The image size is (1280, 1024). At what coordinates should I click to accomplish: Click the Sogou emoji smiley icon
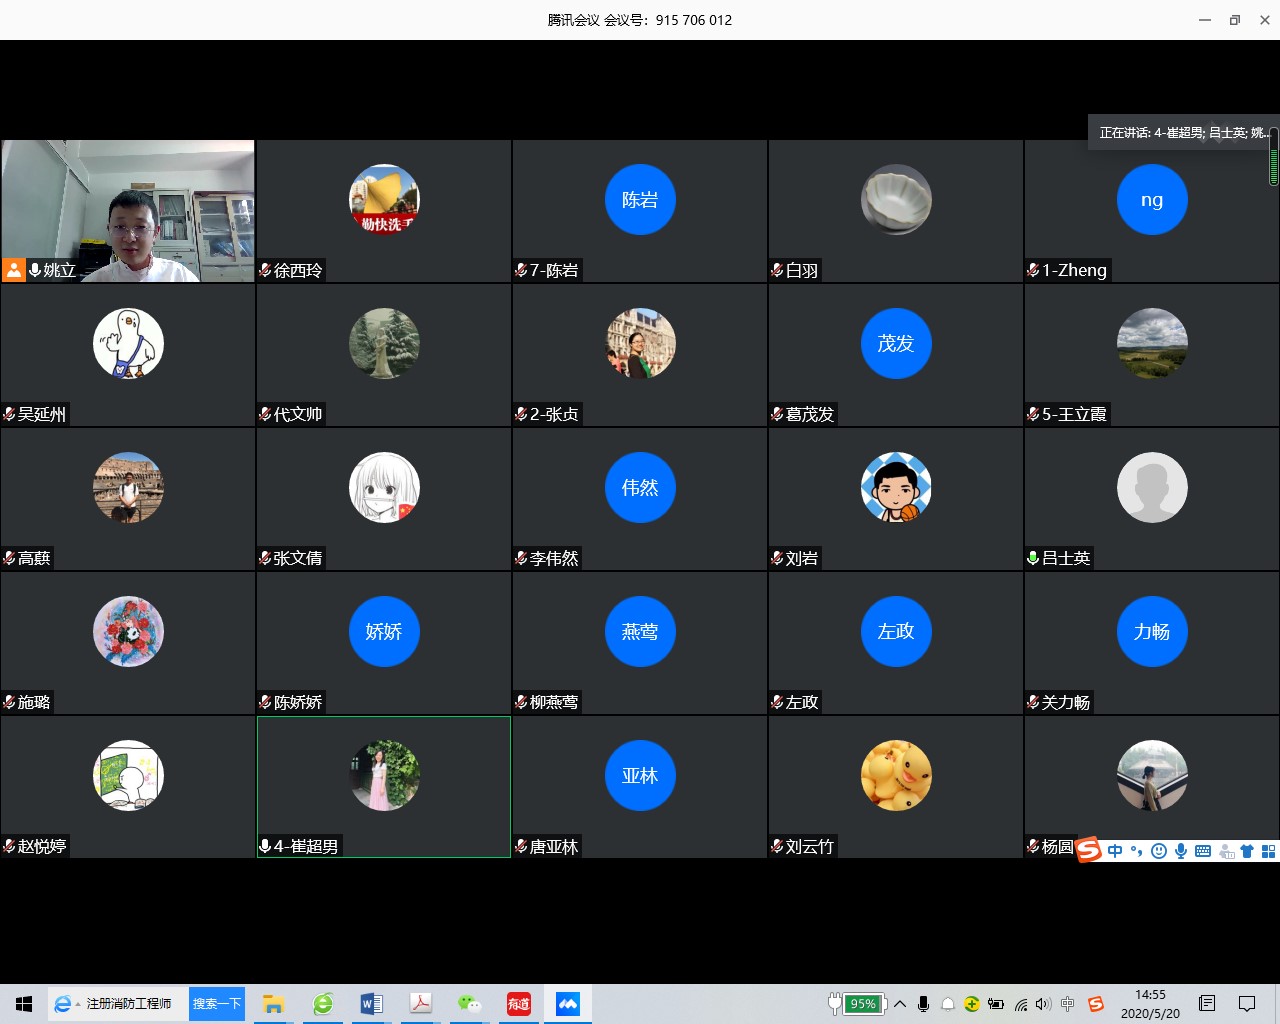click(x=1159, y=851)
